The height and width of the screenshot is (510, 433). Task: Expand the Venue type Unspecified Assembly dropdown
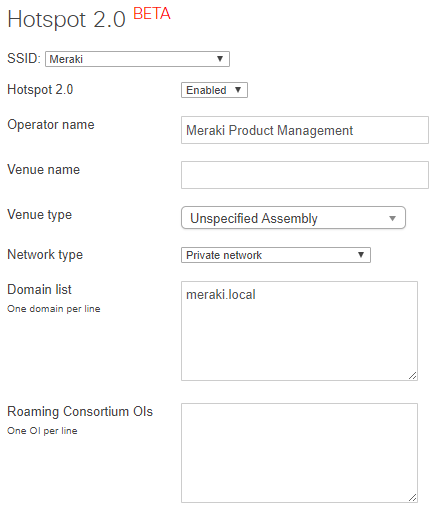coord(293,218)
